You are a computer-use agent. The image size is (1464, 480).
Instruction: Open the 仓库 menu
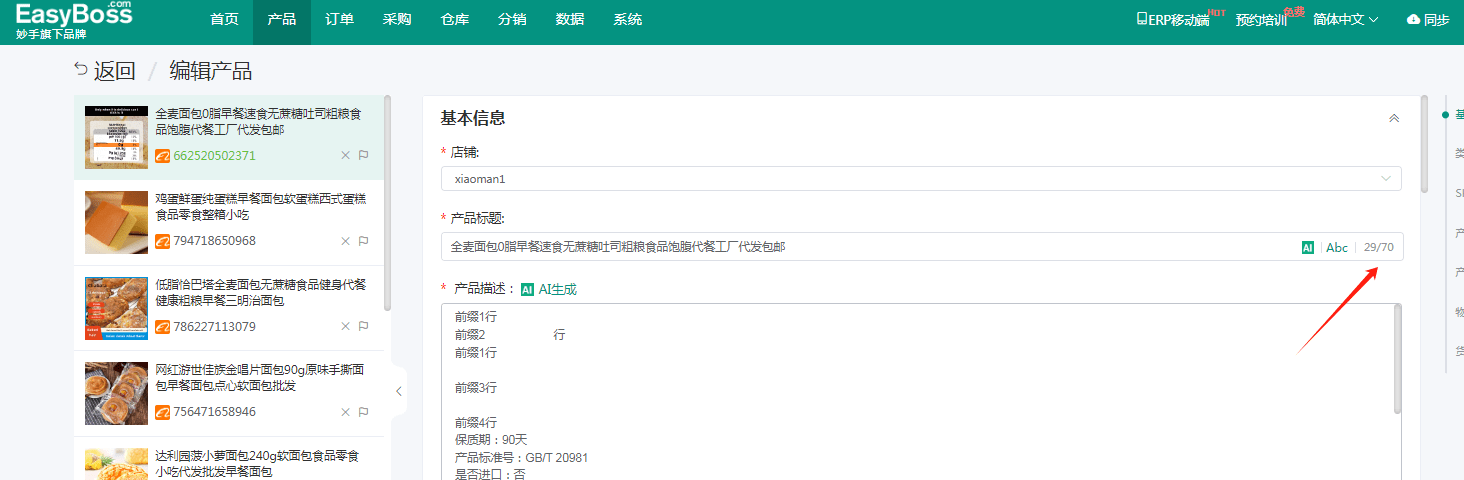click(455, 20)
